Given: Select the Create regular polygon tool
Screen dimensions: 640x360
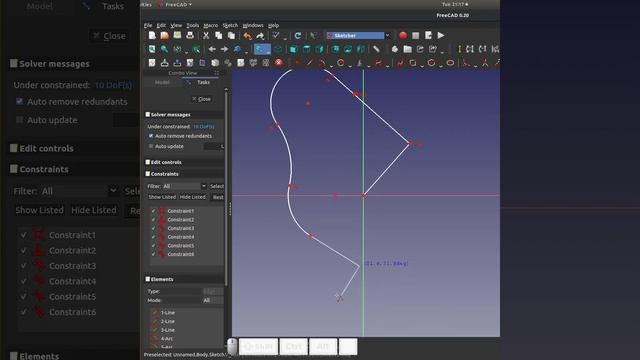Looking at the screenshot, I should (431, 63).
